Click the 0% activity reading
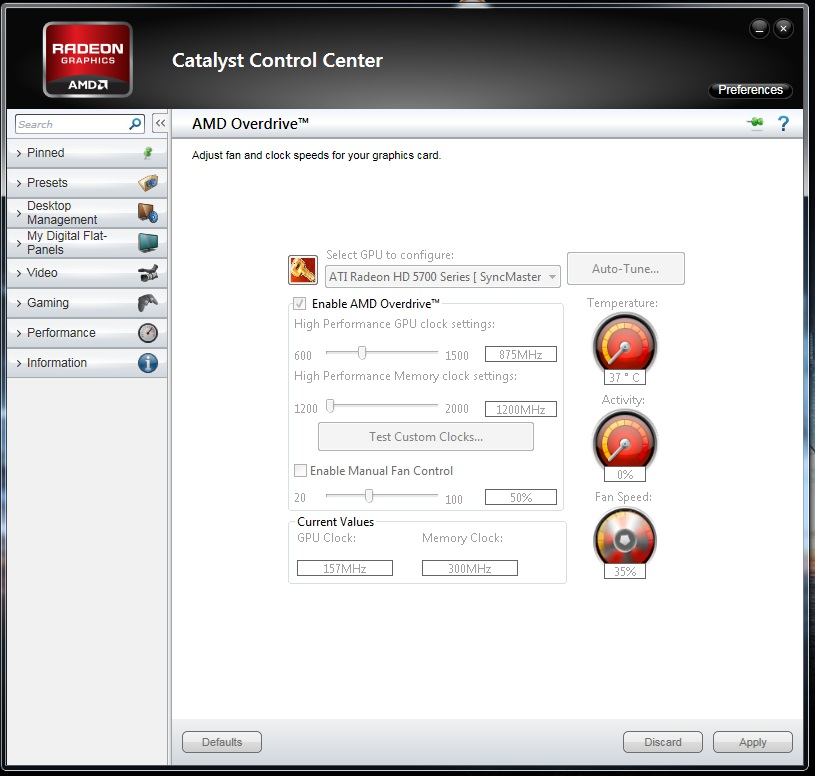Screen dimensions: 819x779 pyautogui.click(x=625, y=474)
